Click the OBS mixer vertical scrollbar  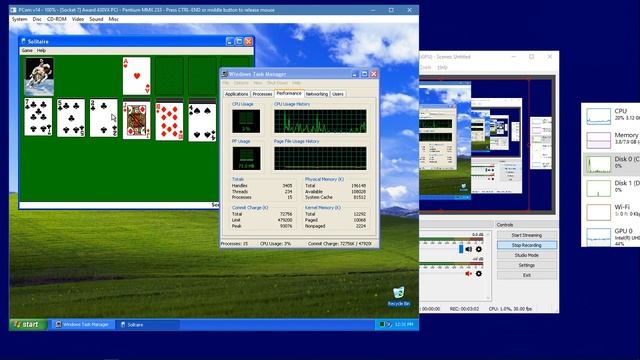click(489, 265)
